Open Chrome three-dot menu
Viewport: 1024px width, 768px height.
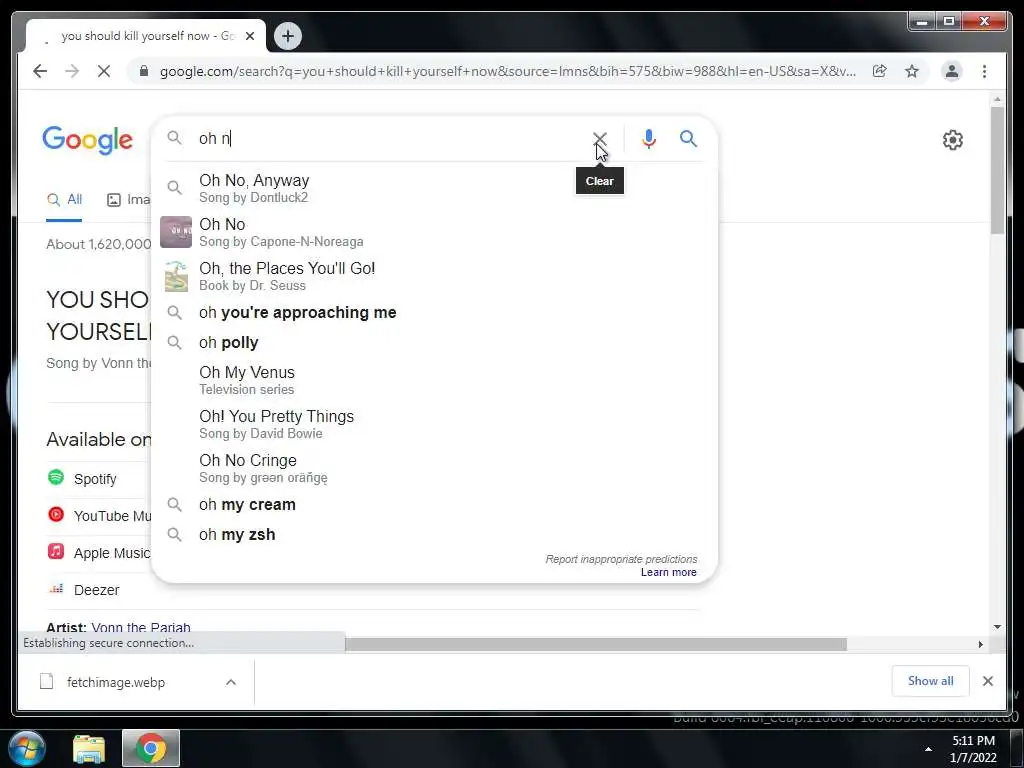tap(984, 71)
